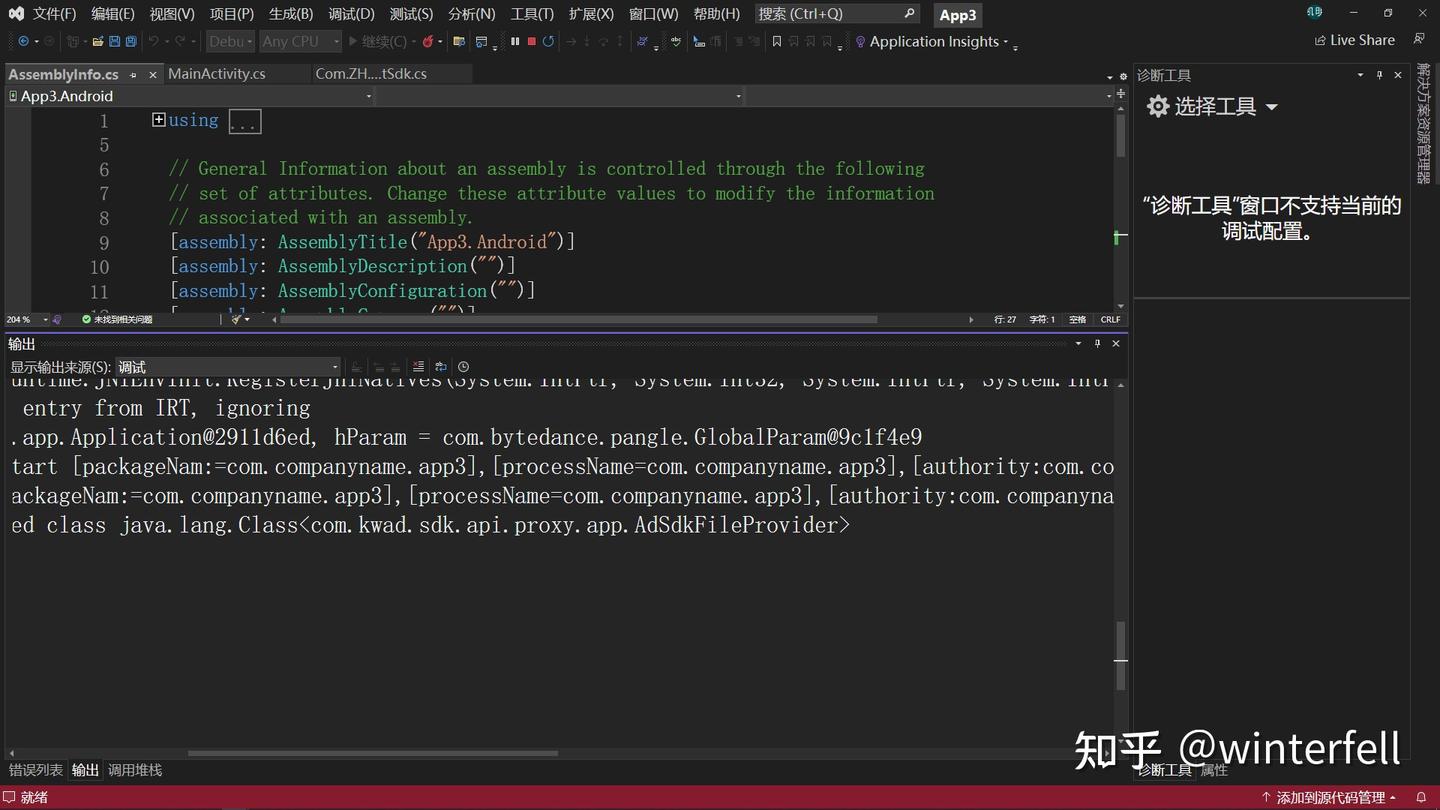
Task: Open the Debug configuration dropdown
Action: click(231, 41)
